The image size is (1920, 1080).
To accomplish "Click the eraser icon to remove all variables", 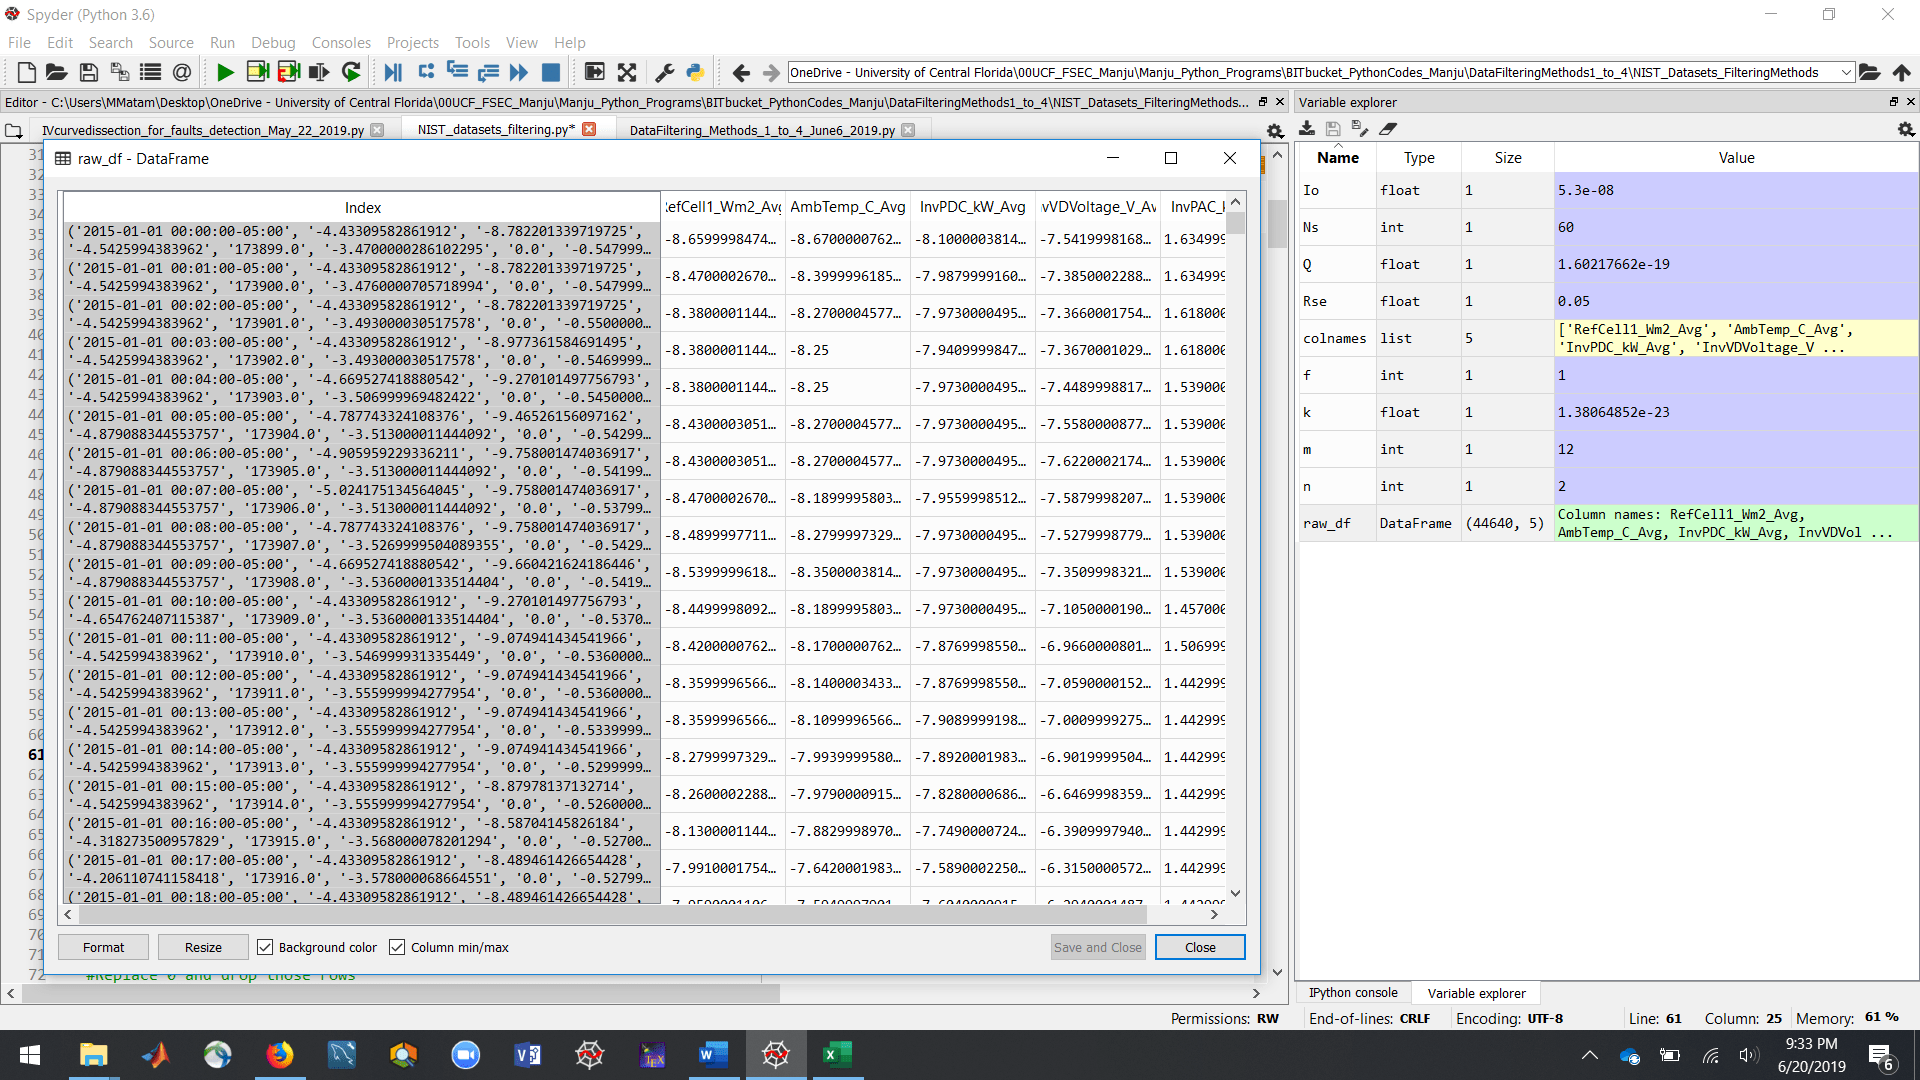I will [x=1388, y=128].
